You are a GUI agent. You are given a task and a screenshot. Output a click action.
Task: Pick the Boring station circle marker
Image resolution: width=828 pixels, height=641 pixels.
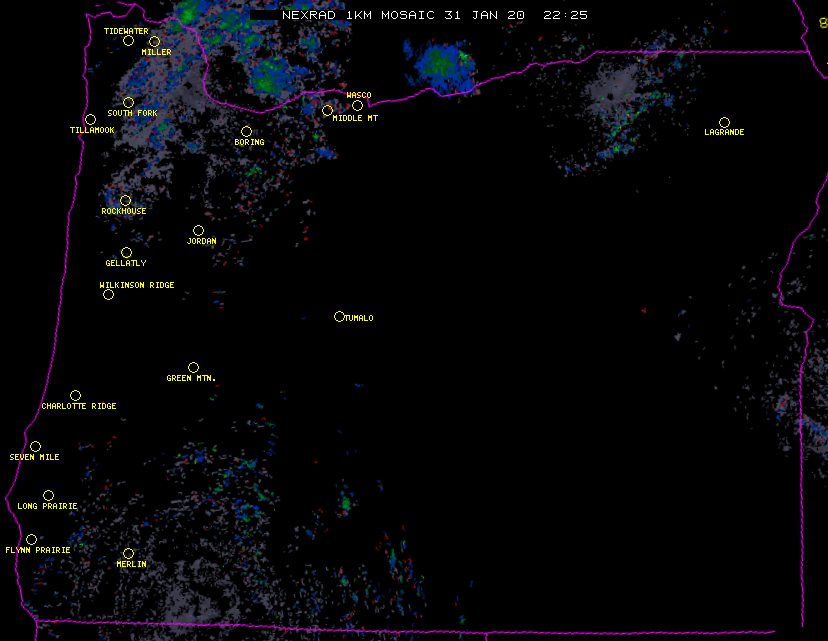point(246,131)
